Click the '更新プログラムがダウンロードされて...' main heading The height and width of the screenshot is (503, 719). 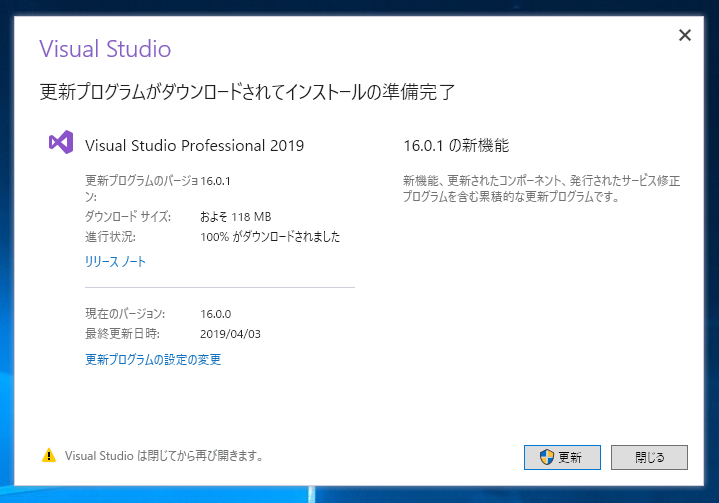tap(247, 92)
